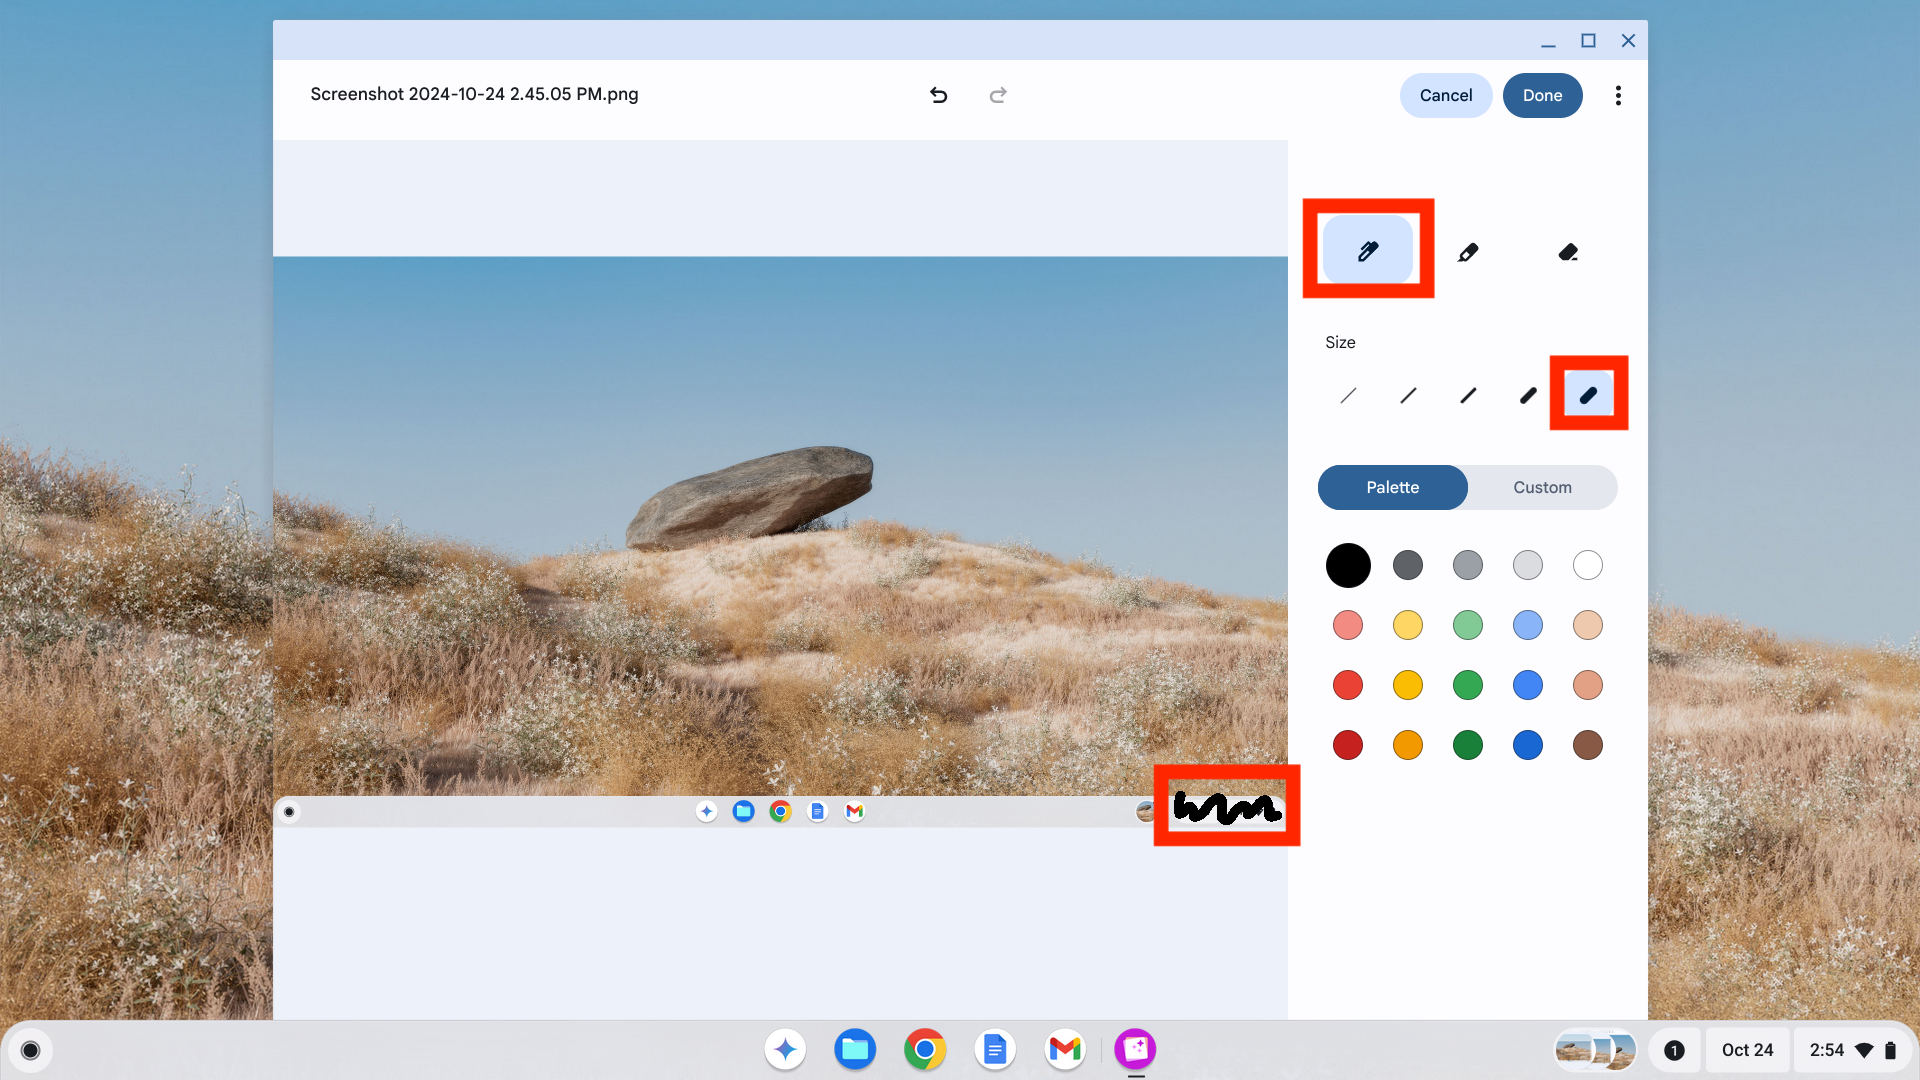Pick the medium blue swatch
1920x1080 pixels.
point(1528,685)
